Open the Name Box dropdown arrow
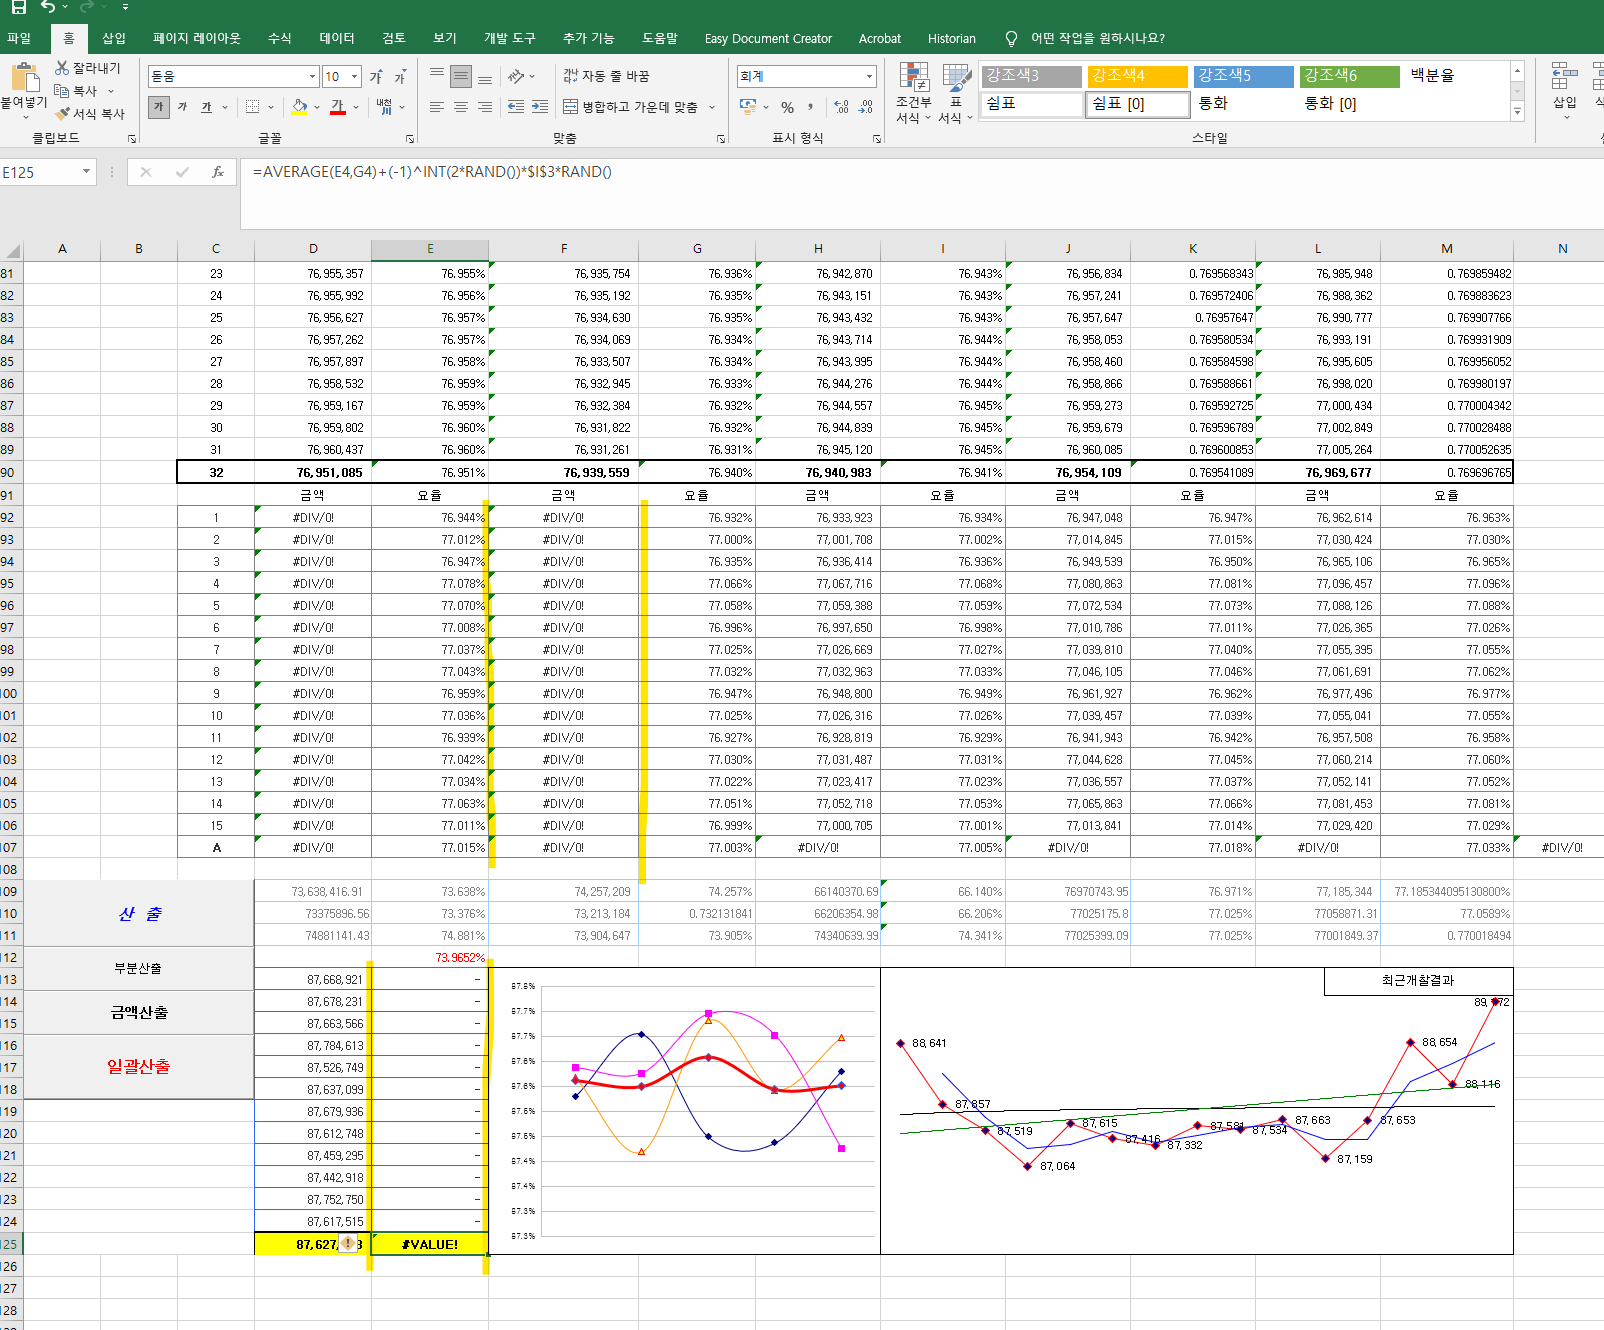The width and height of the screenshot is (1604, 1330). pyautogui.click(x=86, y=172)
